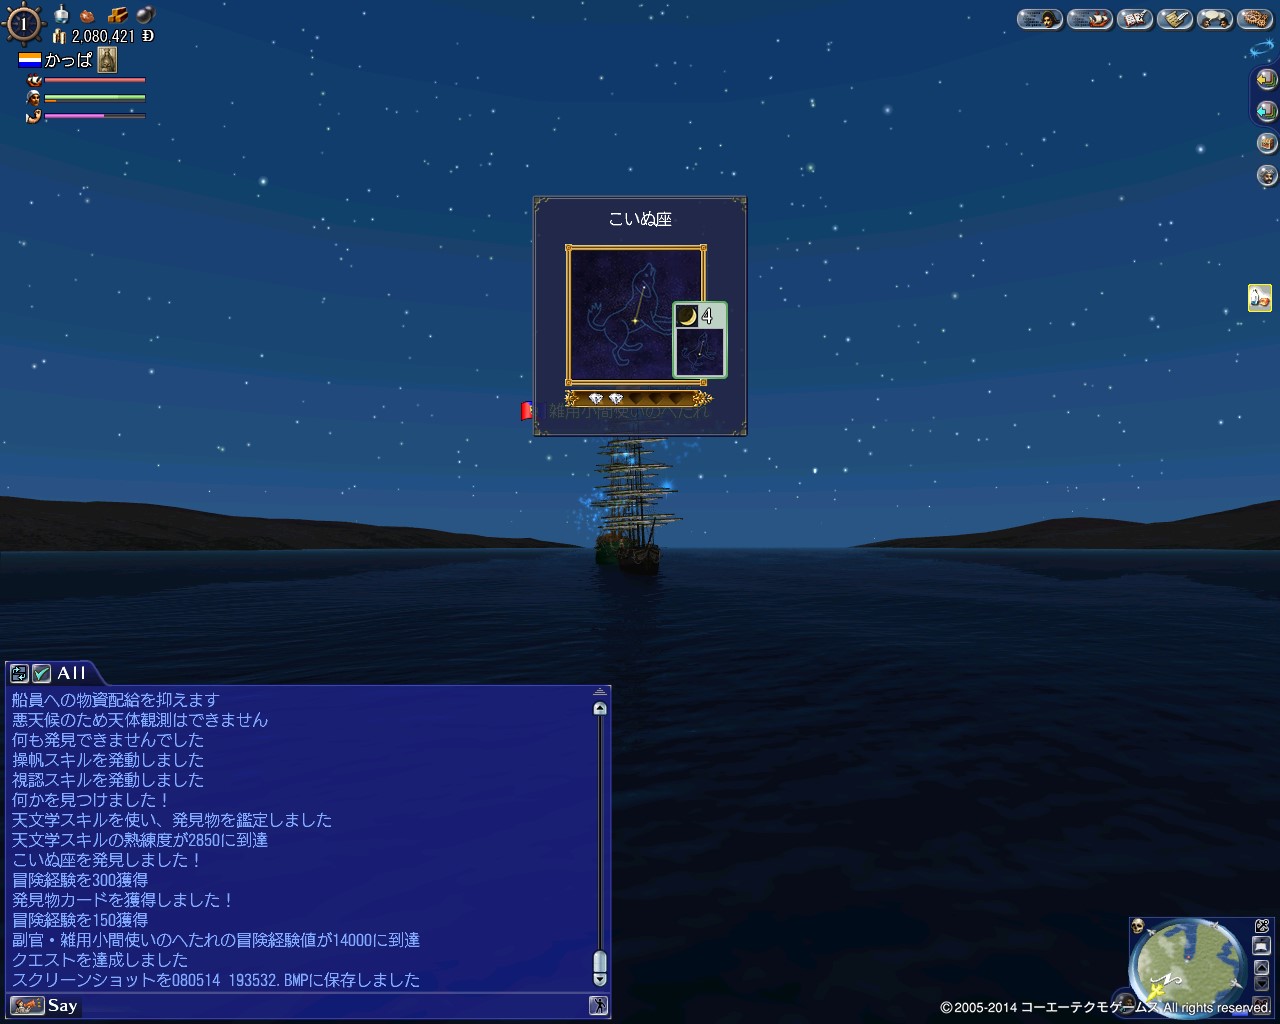Image resolution: width=1280 pixels, height=1024 pixels.
Task: Click the walking figure icon in chat bar
Action: [599, 1006]
